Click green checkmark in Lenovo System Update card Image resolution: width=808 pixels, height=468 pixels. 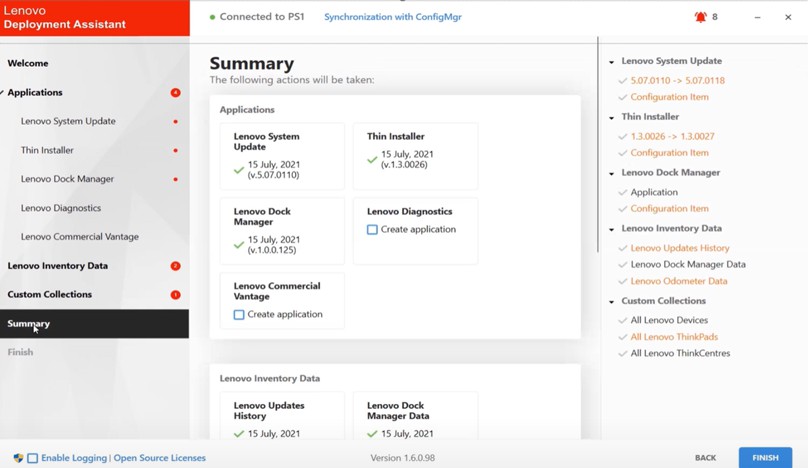tap(239, 170)
